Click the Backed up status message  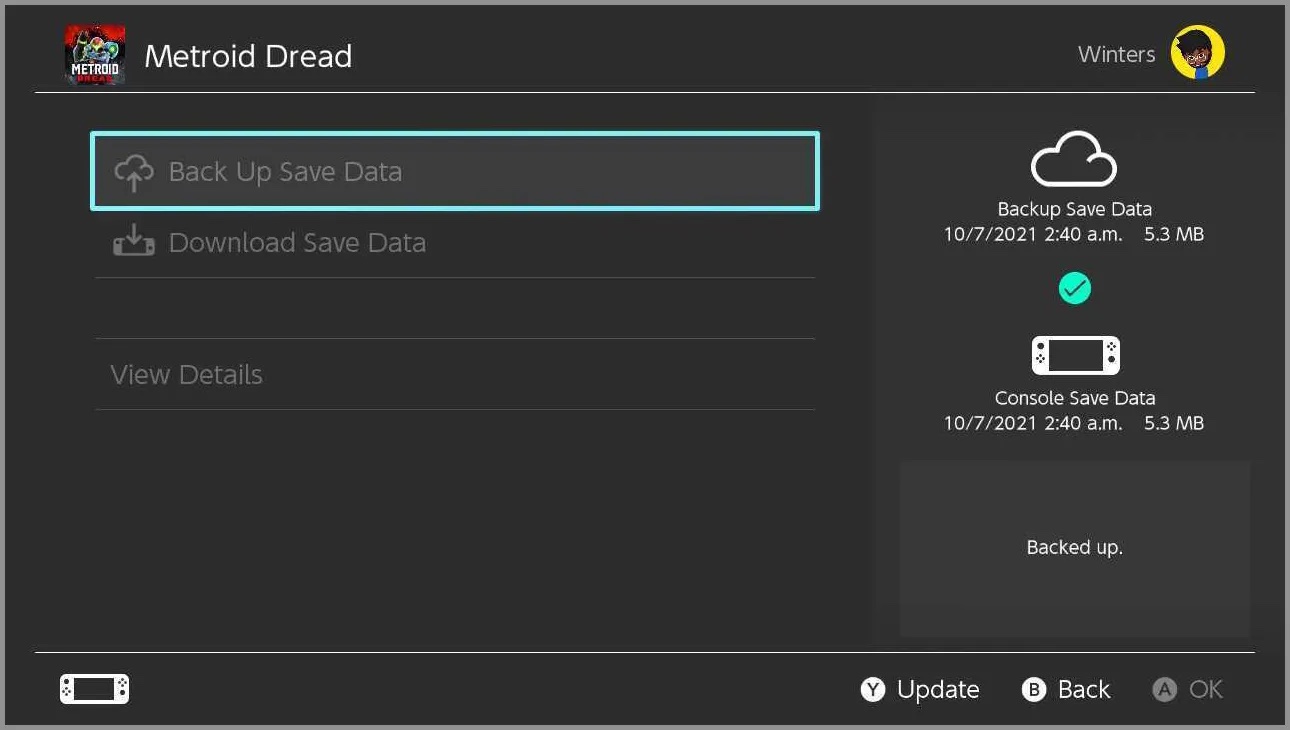(x=1074, y=547)
